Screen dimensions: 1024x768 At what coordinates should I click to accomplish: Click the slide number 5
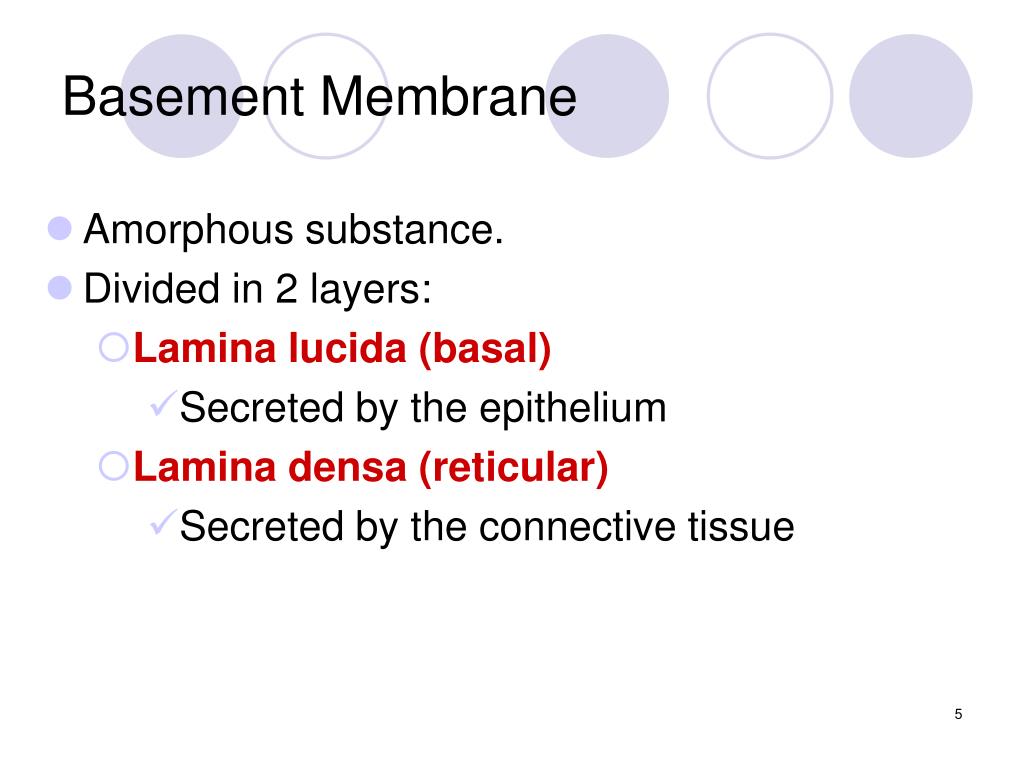click(x=958, y=714)
